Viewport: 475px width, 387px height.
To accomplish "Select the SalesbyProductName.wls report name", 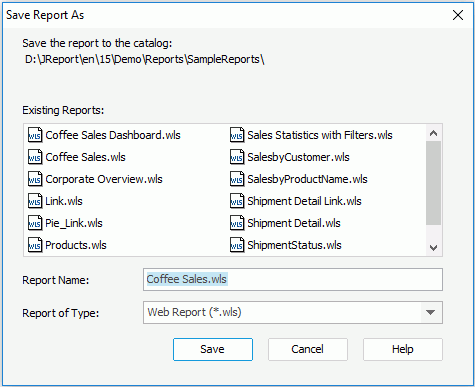I will click(307, 179).
